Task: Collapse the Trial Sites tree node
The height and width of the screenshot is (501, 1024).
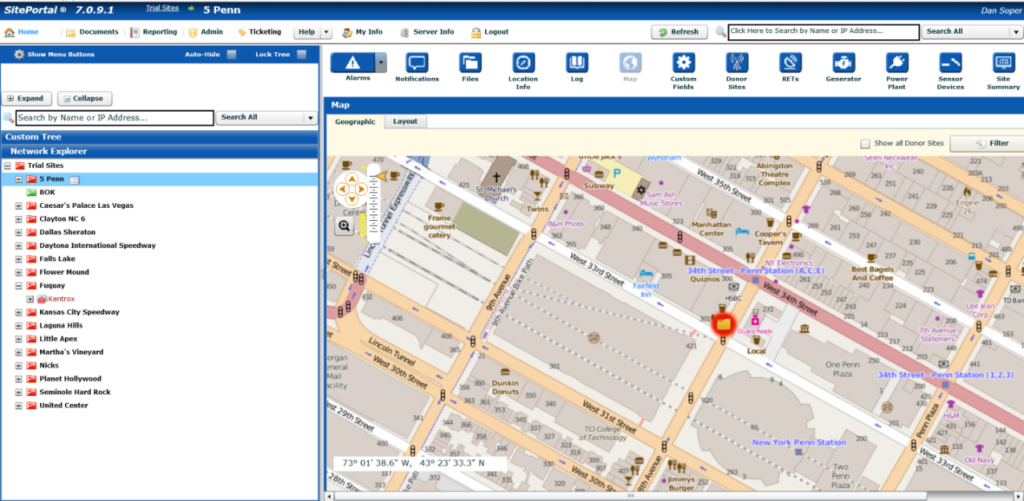Action: tap(8, 166)
